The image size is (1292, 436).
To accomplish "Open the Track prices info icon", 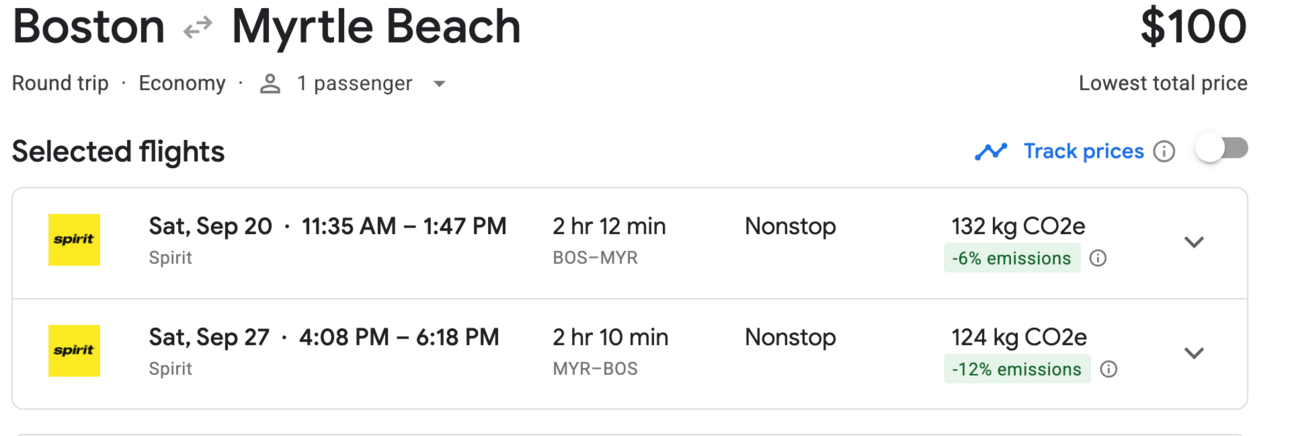I will (1164, 152).
